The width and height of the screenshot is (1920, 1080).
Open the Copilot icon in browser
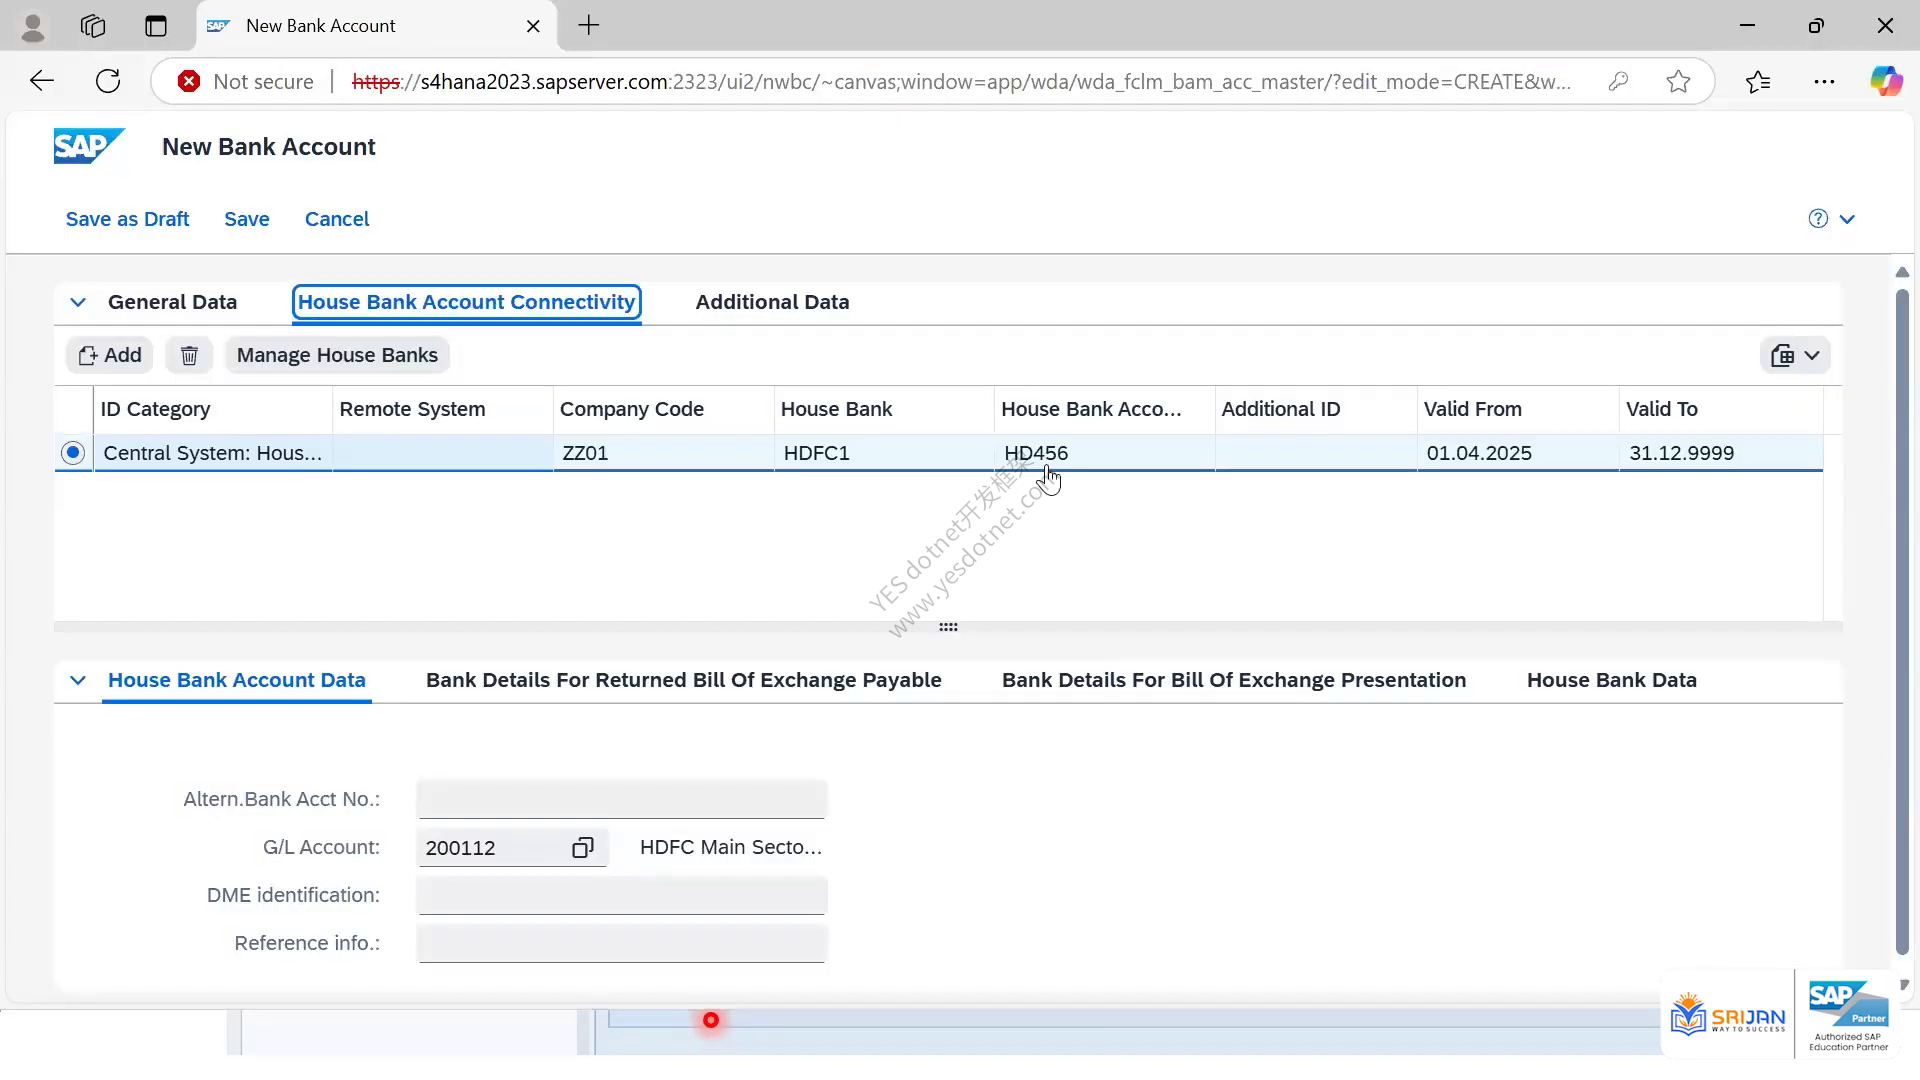(x=1886, y=81)
